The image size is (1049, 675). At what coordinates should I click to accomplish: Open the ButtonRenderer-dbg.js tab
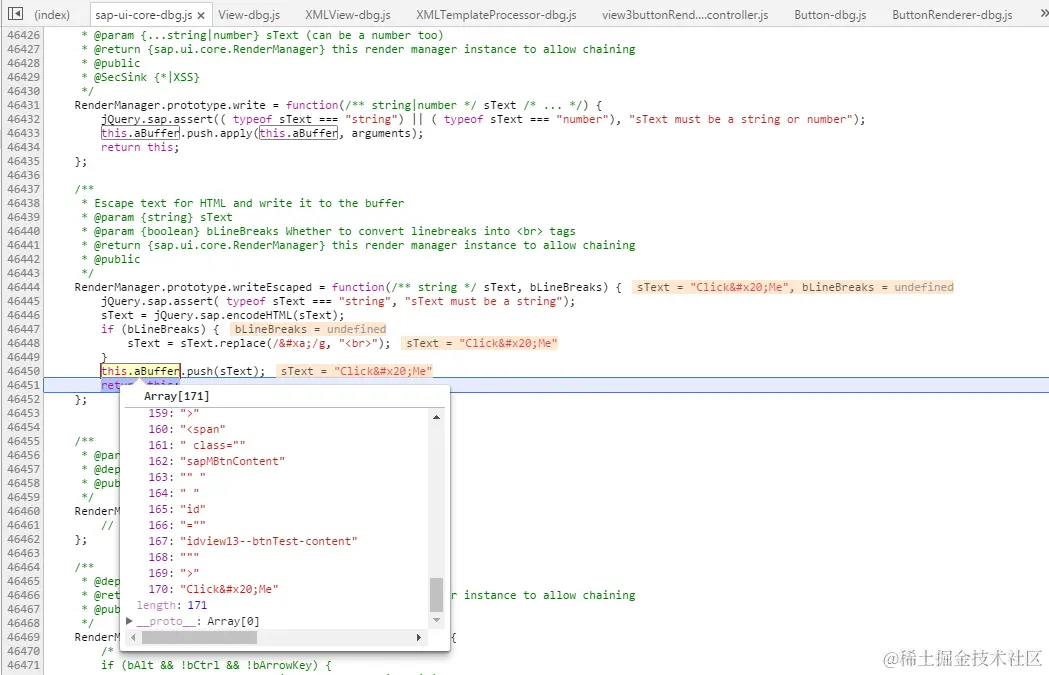pos(952,15)
